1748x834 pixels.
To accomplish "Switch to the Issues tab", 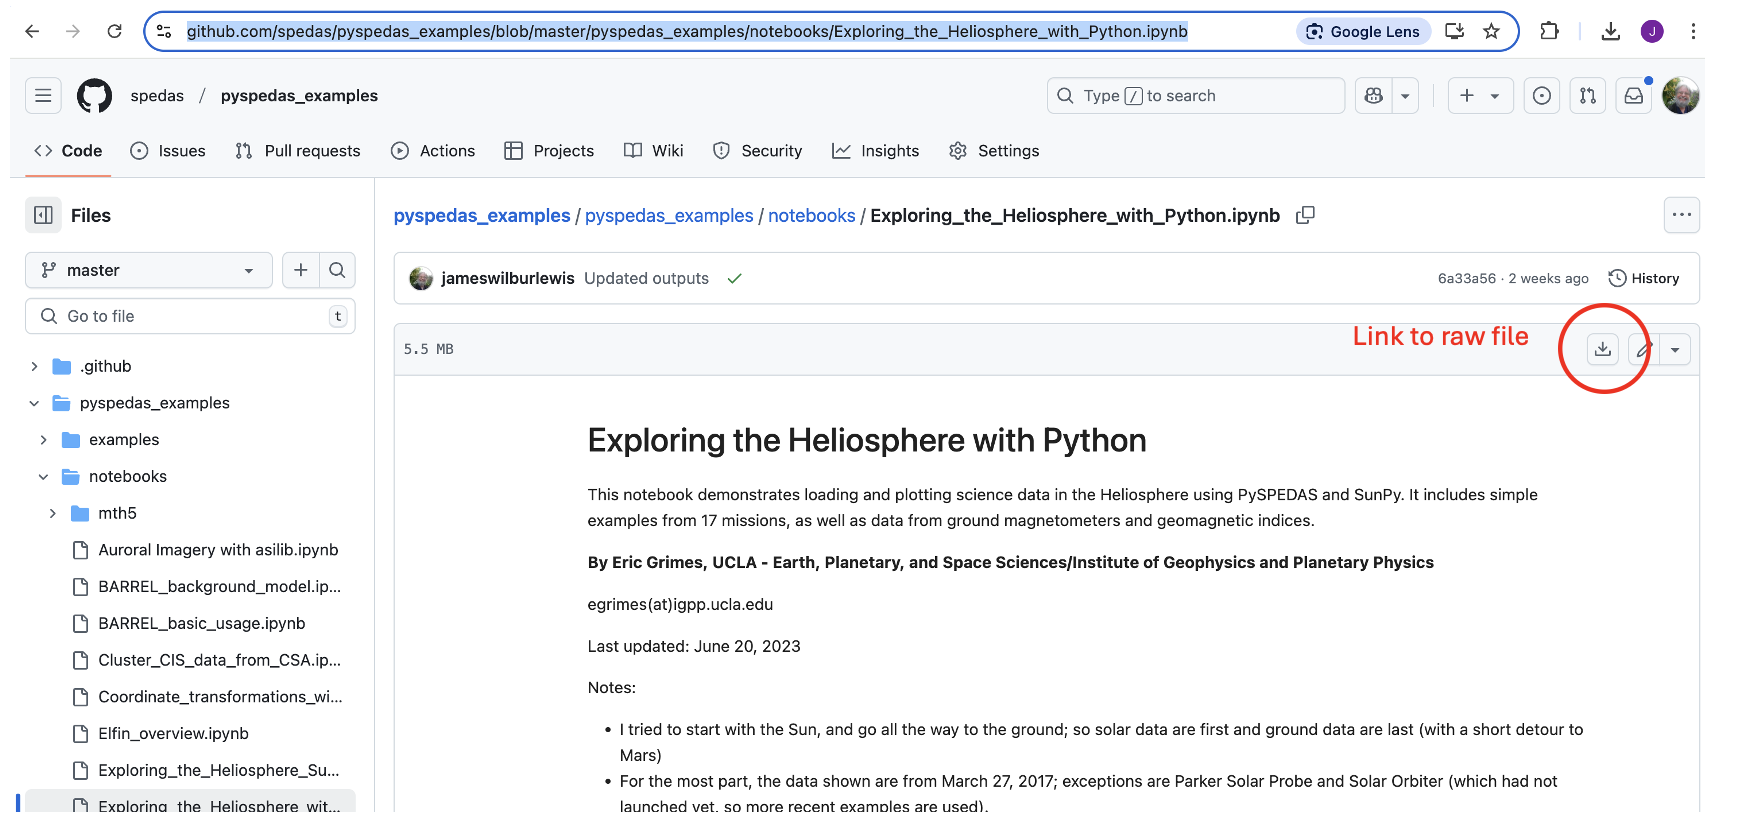I will coord(168,150).
